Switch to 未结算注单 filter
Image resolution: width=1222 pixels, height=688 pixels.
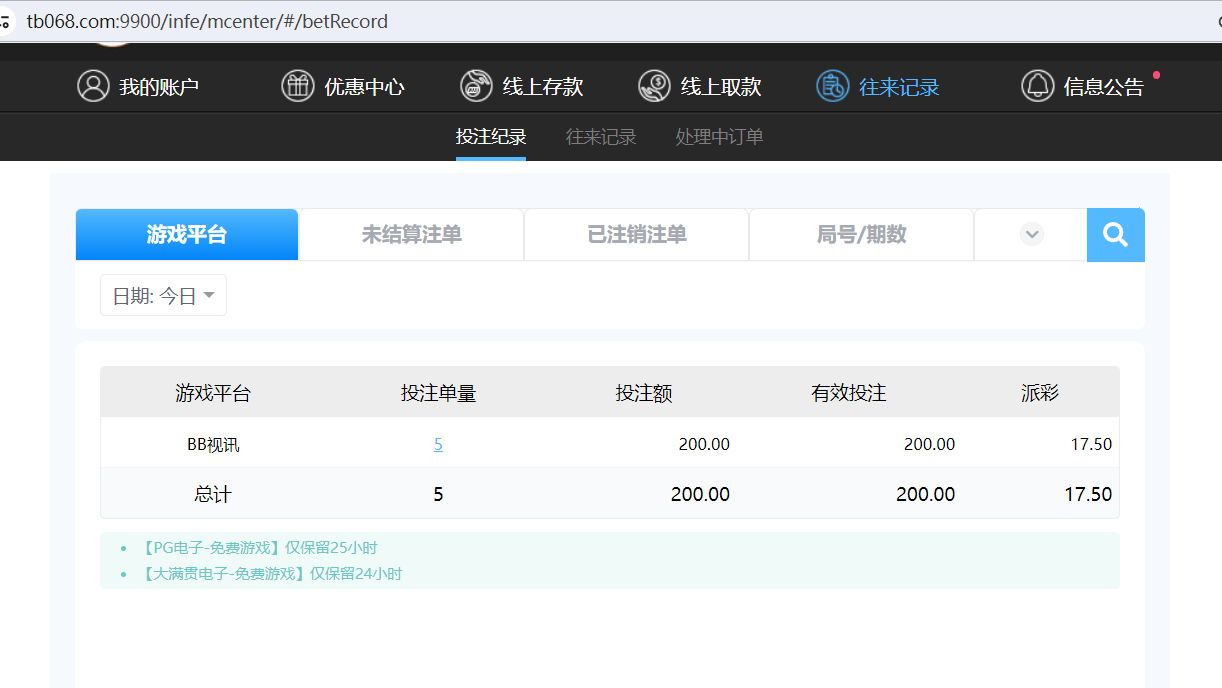click(x=411, y=234)
